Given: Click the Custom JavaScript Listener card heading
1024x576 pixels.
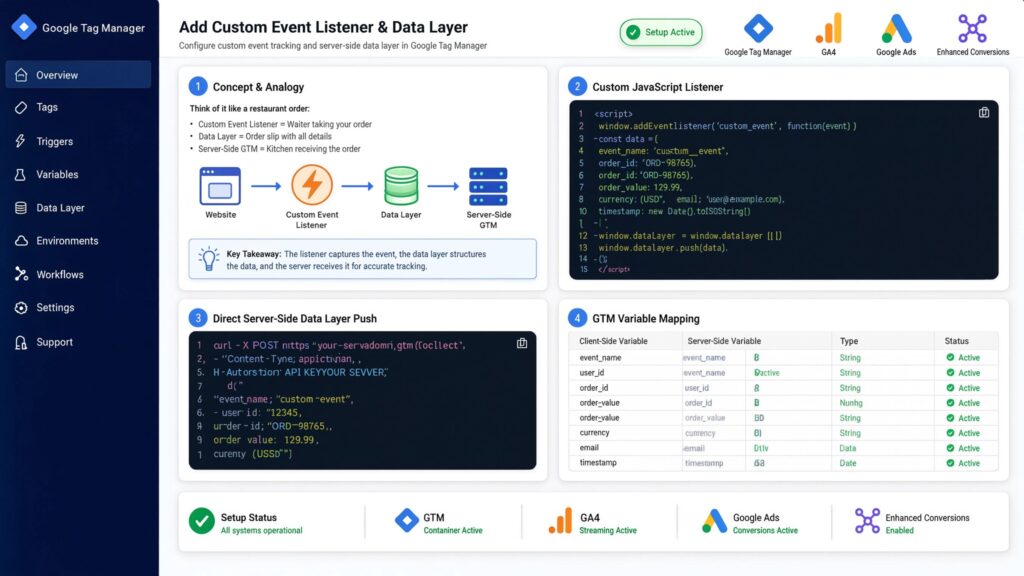Looking at the screenshot, I should [658, 87].
